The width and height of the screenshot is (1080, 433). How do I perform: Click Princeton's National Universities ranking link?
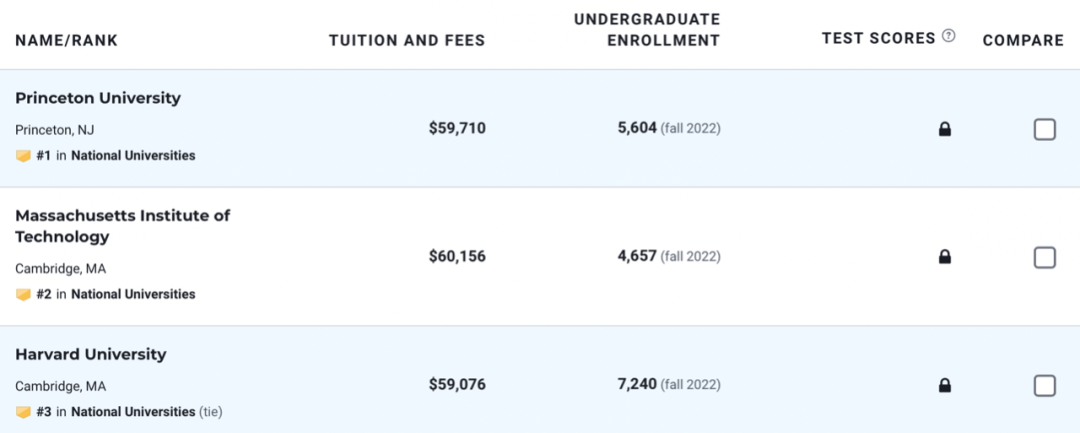tap(133, 156)
